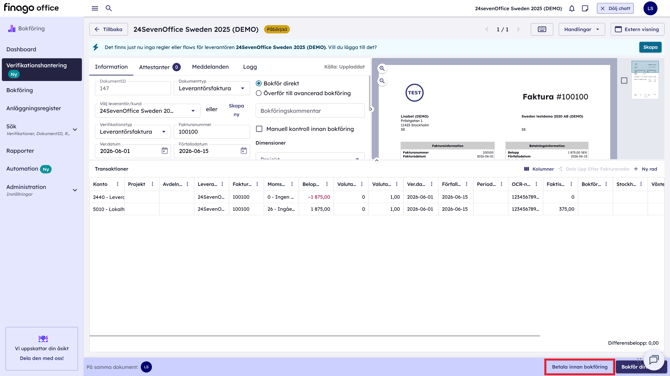The height and width of the screenshot is (376, 670).
Task: Tick the page thumbnail selection checkbox
Action: pos(624,80)
